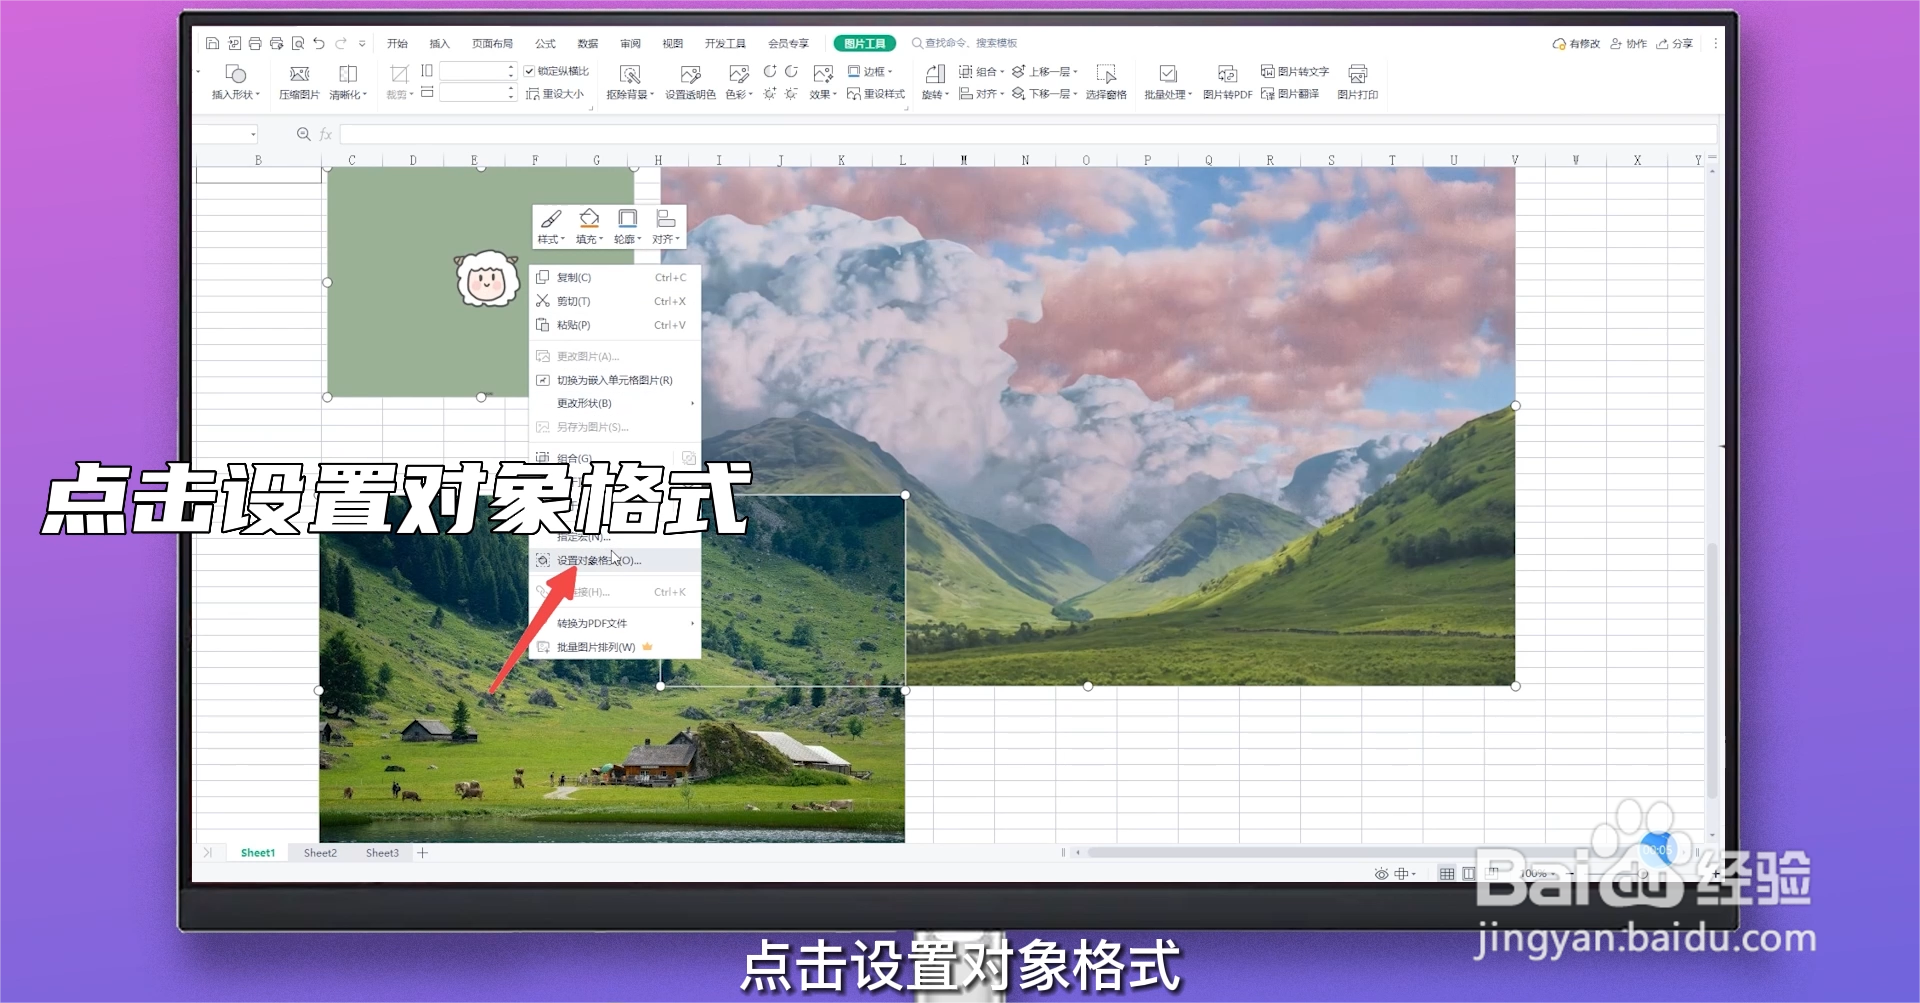Image resolution: width=1920 pixels, height=1003 pixels.
Task: Click 压缩图片 icon
Action: click(x=299, y=82)
